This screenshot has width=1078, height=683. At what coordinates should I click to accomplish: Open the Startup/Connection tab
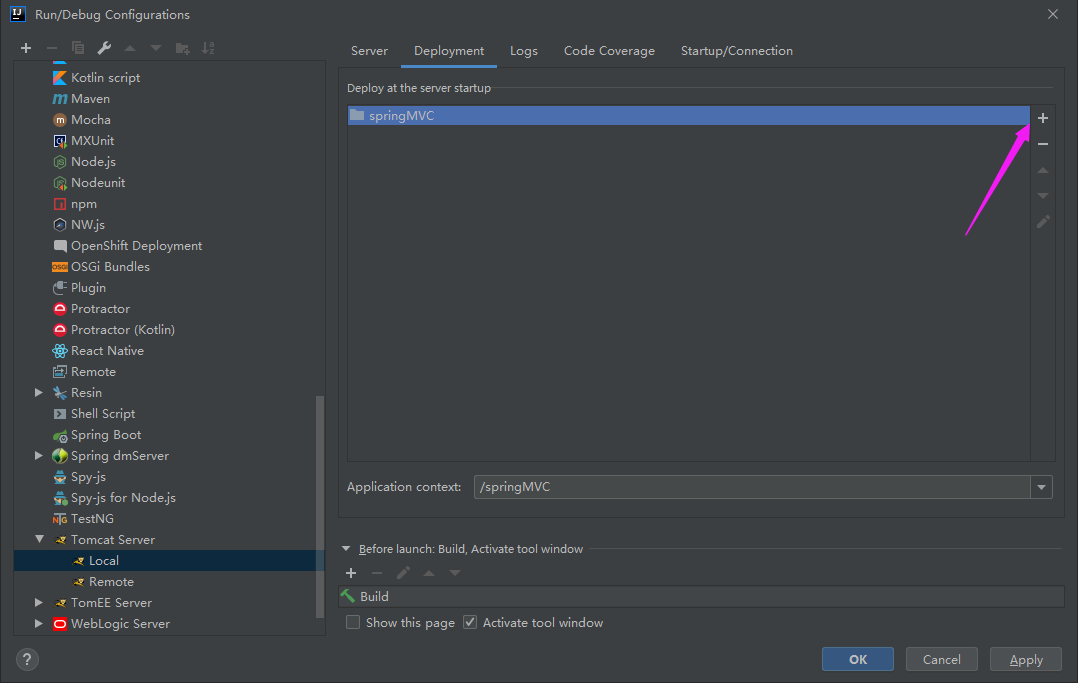[736, 51]
